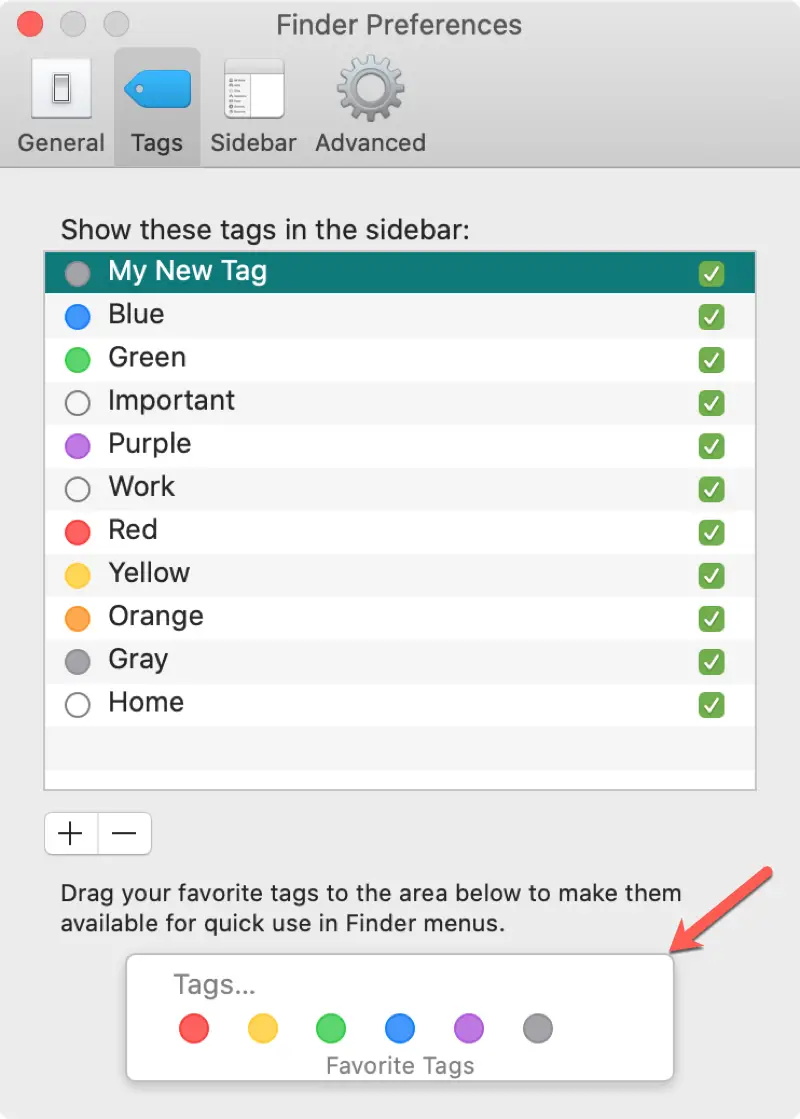
Task: Click the red dot next to Red
Action: click(78, 532)
